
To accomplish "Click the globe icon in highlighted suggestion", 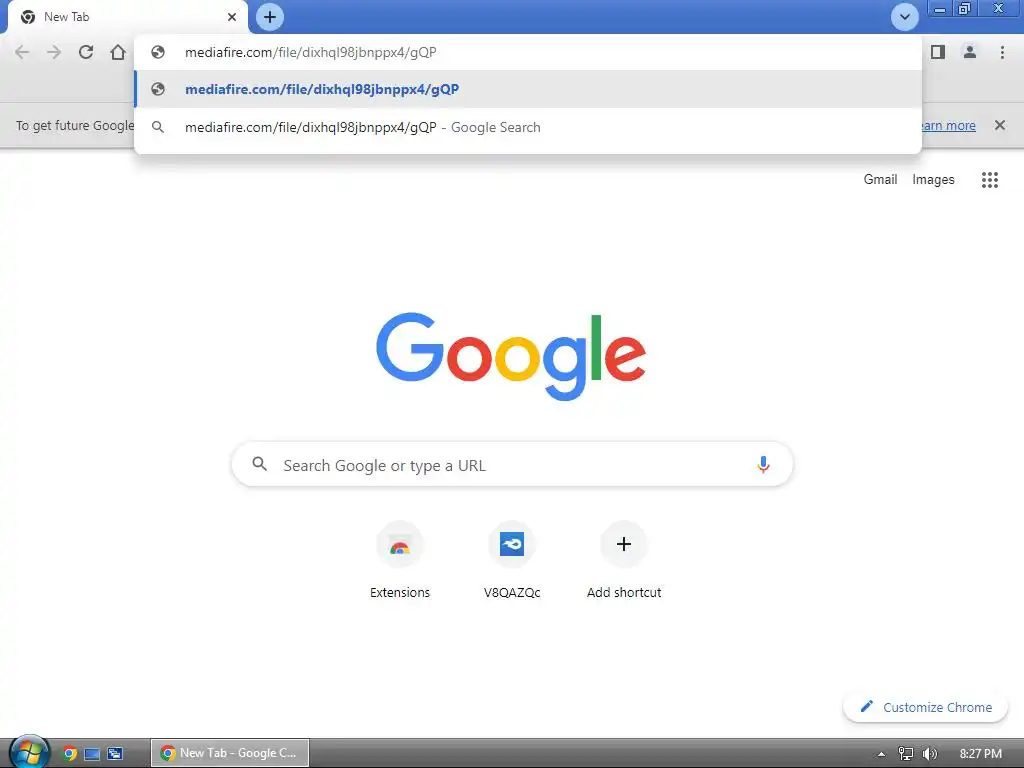I will click(x=158, y=89).
